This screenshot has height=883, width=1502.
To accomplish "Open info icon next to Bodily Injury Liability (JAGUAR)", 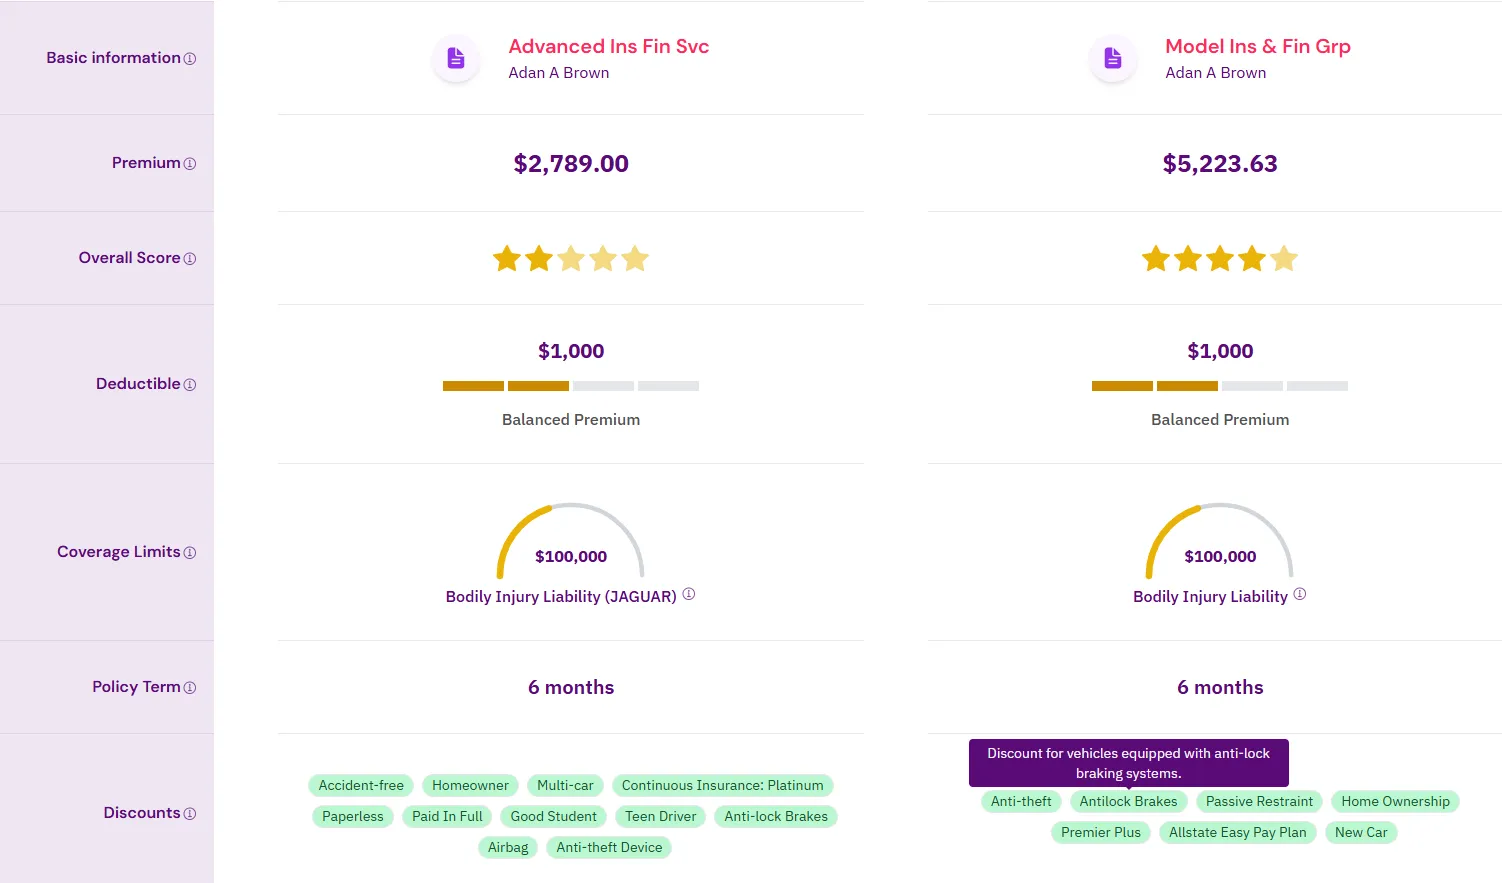I will tap(689, 594).
